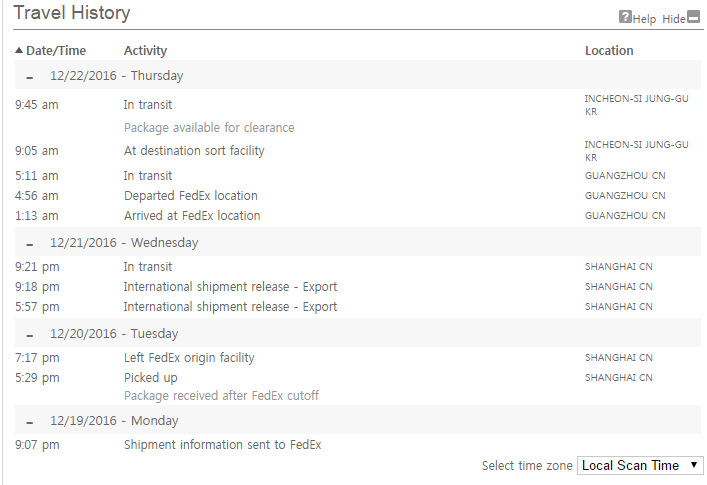Image resolution: width=707 pixels, height=485 pixels.
Task: Click the Help link text
Action: (645, 19)
